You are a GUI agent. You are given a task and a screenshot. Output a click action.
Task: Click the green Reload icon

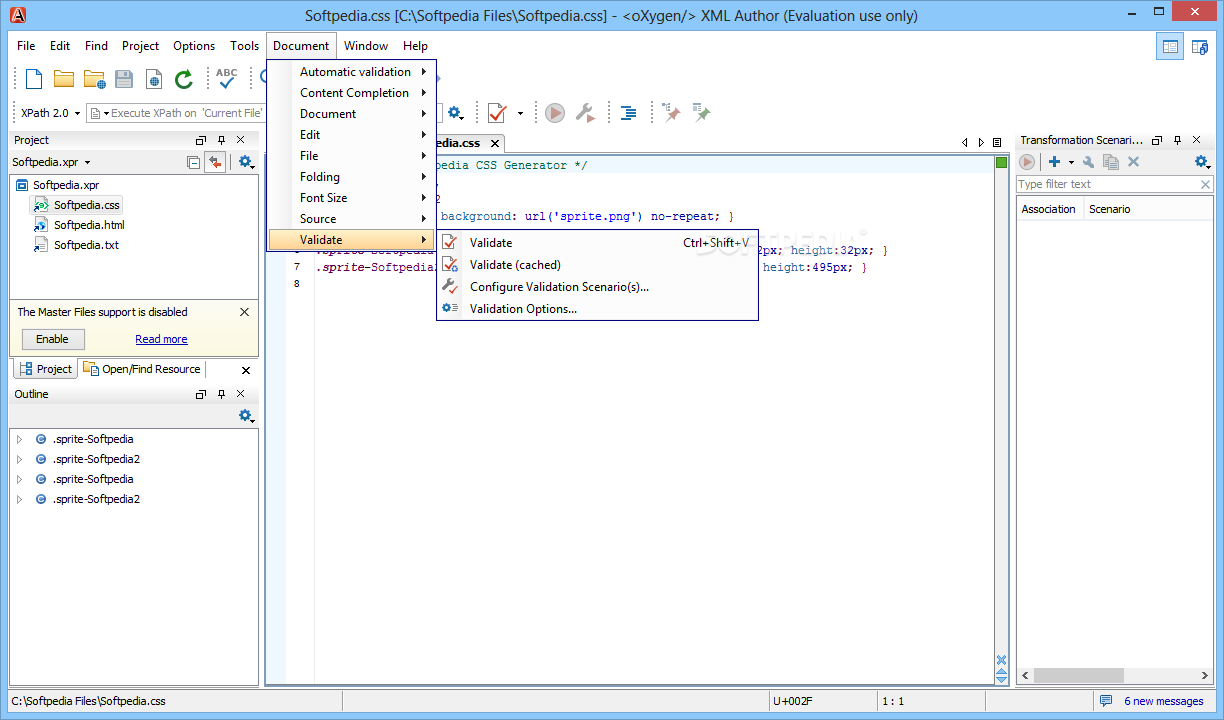pyautogui.click(x=184, y=79)
